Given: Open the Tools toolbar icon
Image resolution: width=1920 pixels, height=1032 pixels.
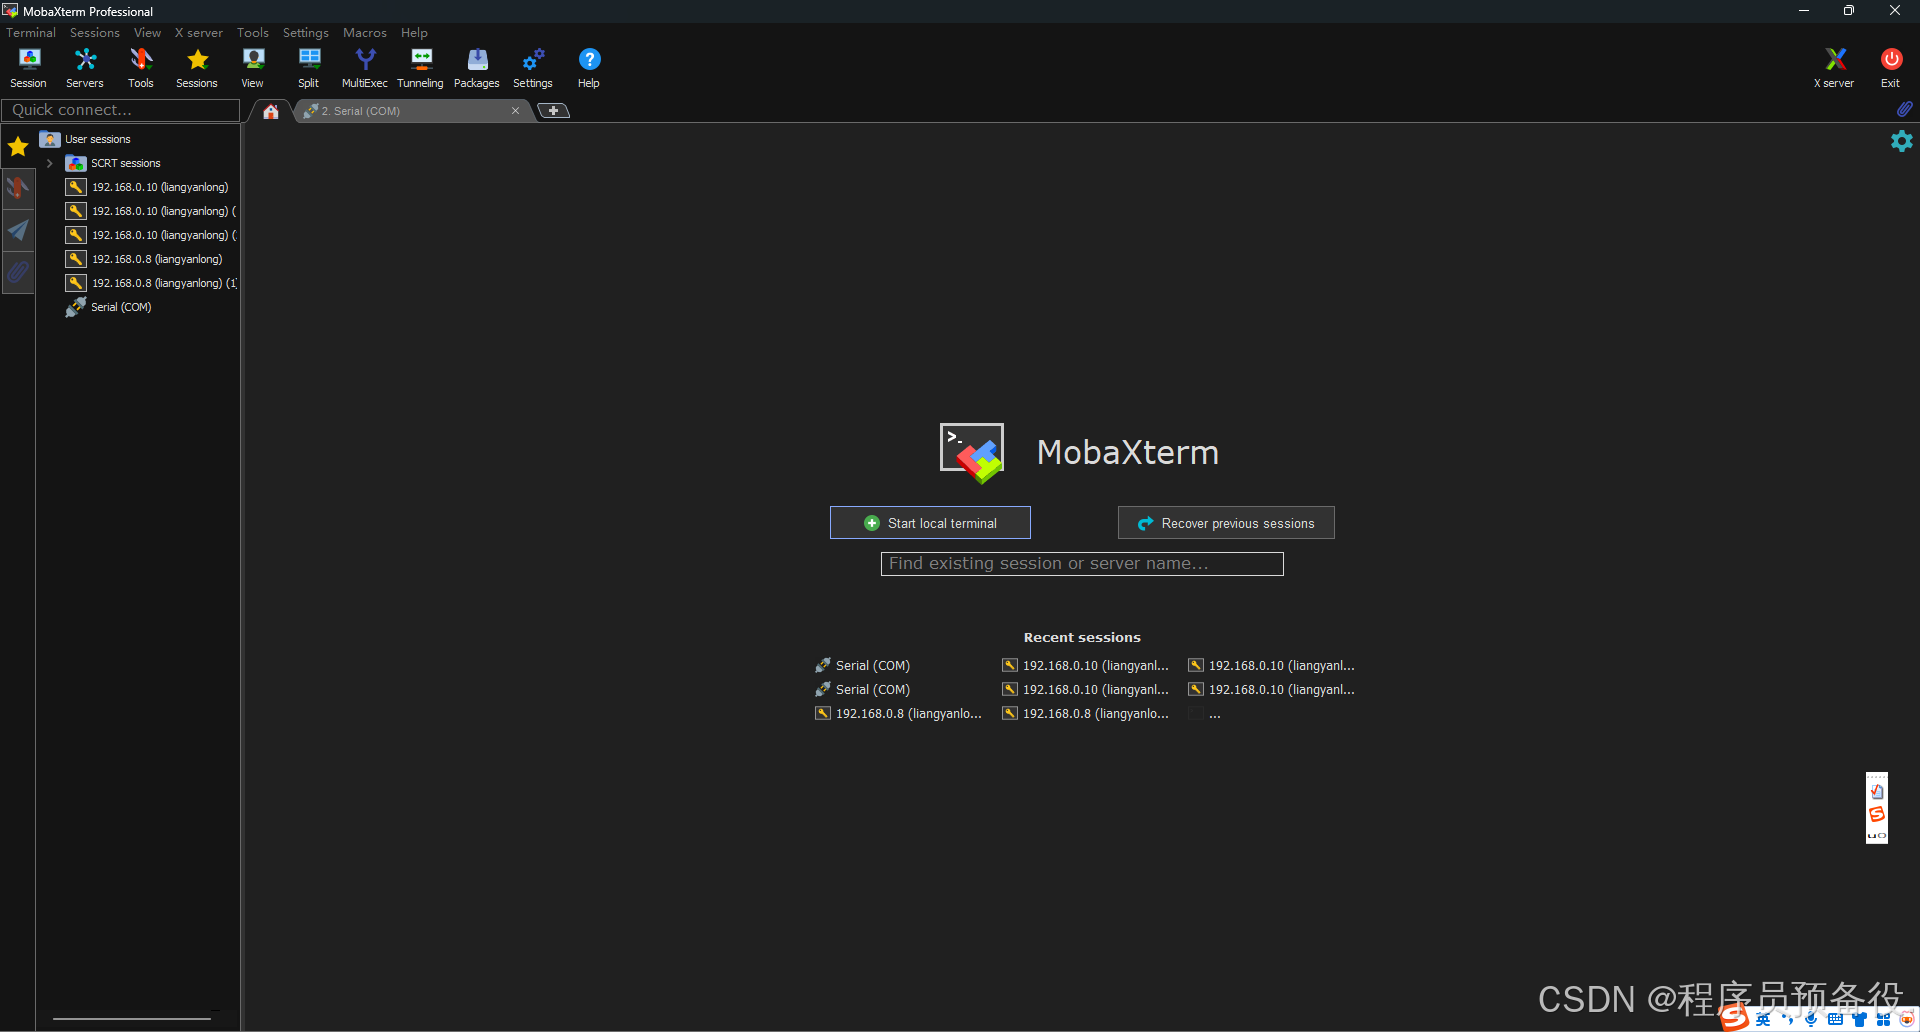Looking at the screenshot, I should click(141, 68).
